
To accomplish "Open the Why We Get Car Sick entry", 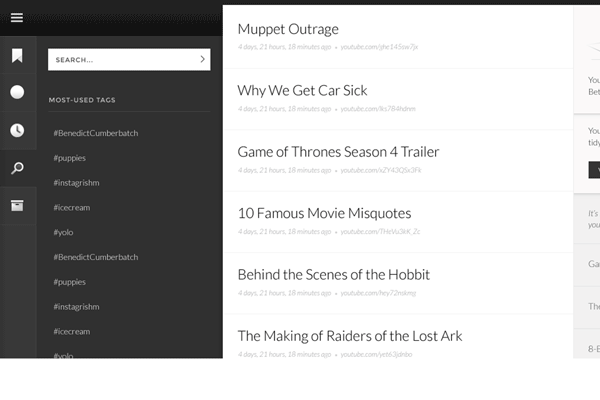I will 302,90.
